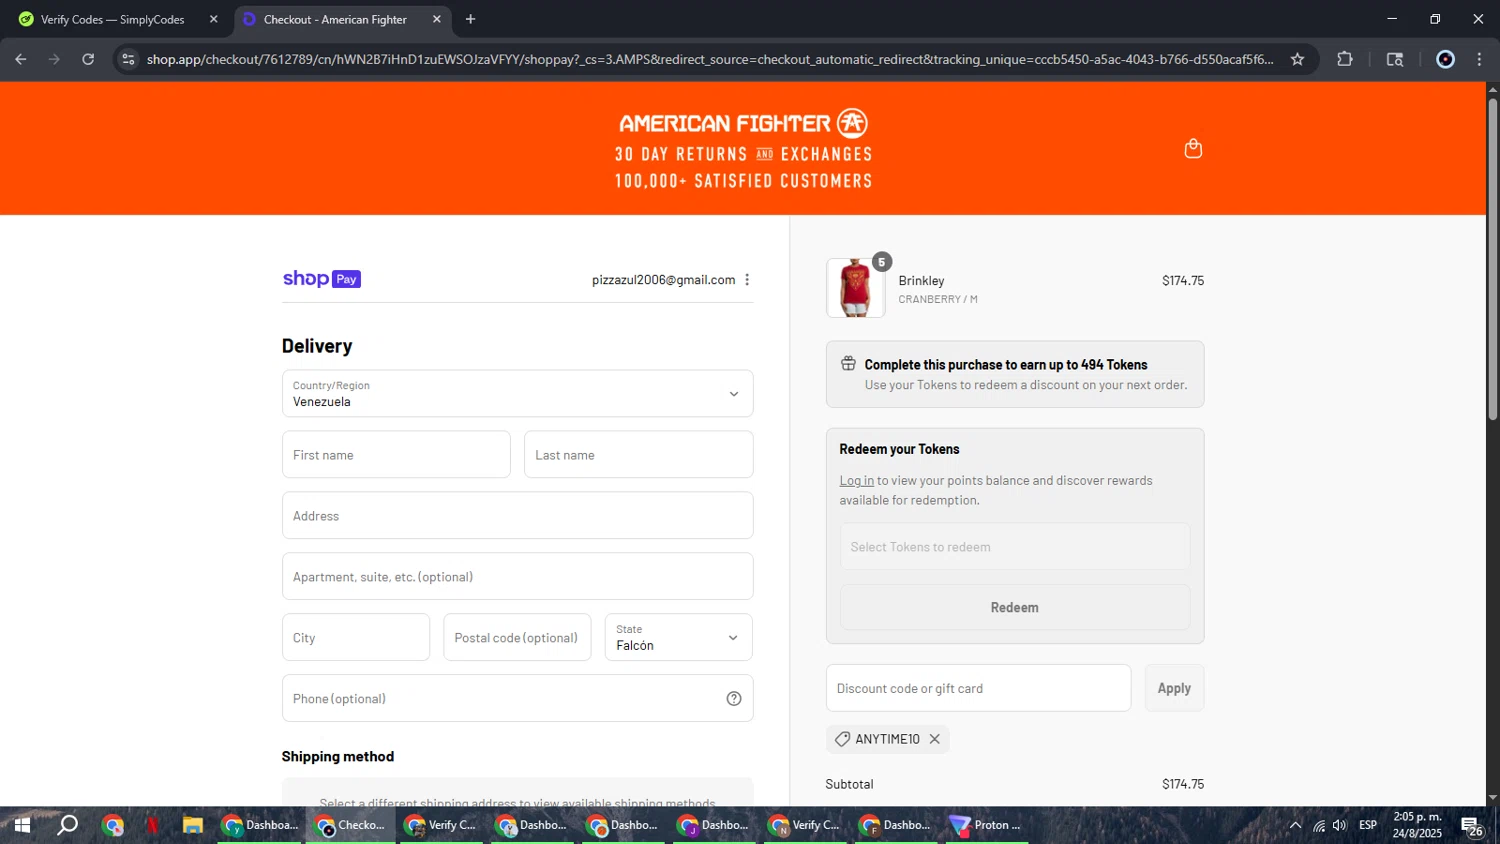1500x844 pixels.
Task: Click the Postal code field
Action: (517, 637)
